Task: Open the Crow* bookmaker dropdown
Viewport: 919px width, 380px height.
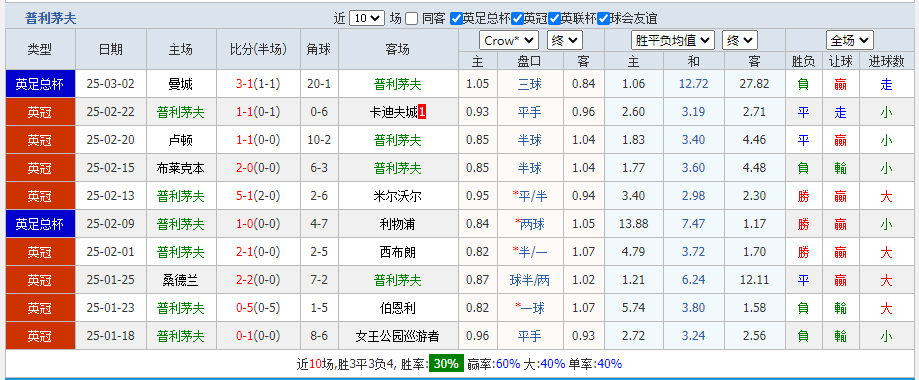Action: click(x=509, y=40)
